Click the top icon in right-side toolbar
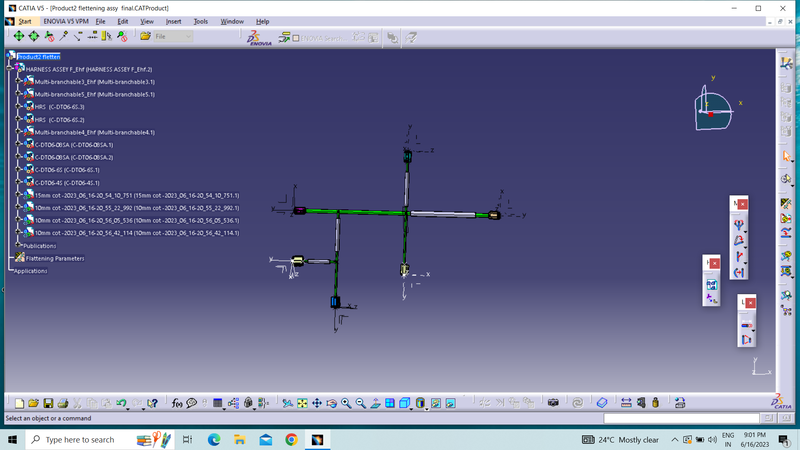 tap(786, 63)
